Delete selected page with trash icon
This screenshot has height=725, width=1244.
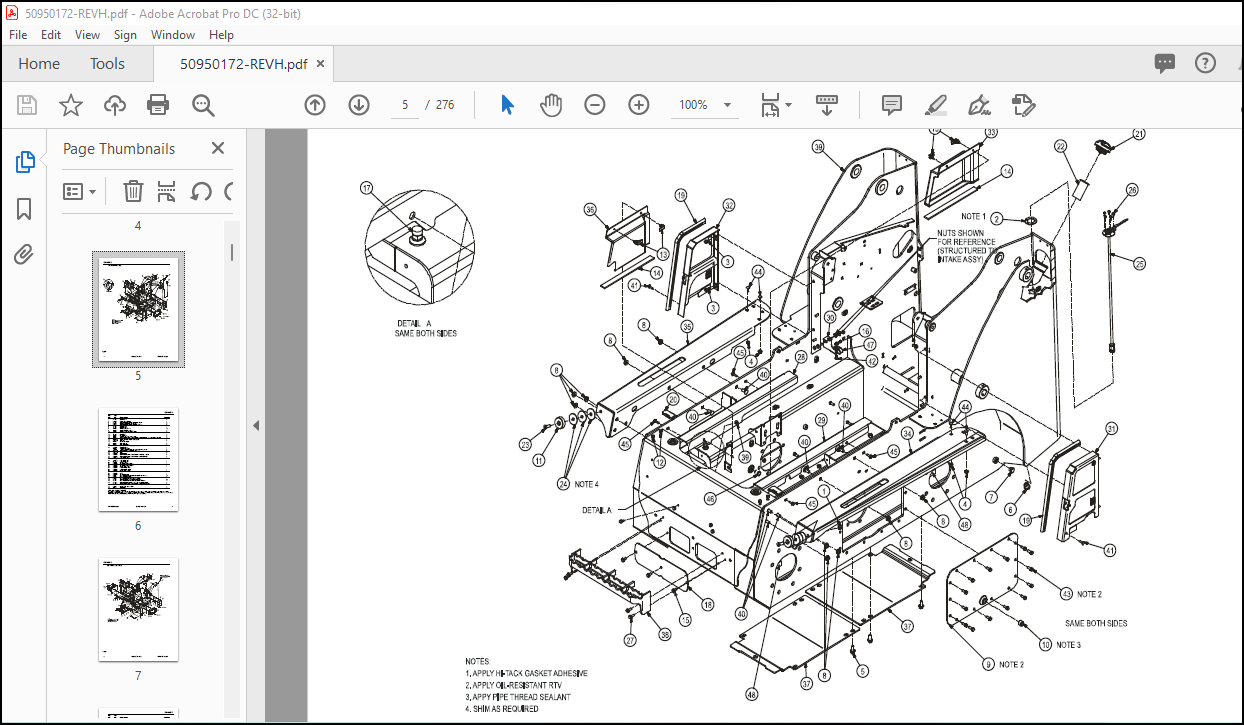[133, 191]
